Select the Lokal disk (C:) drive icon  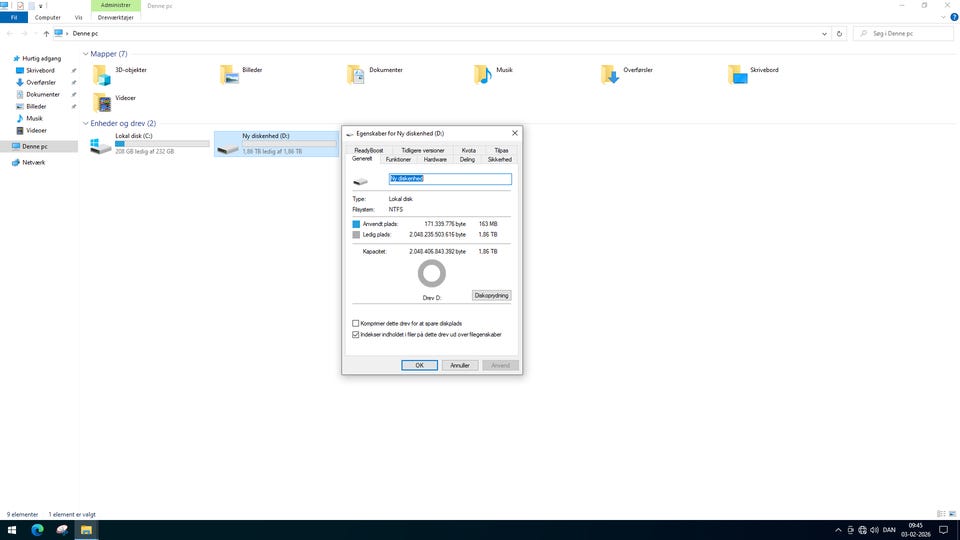click(x=101, y=146)
